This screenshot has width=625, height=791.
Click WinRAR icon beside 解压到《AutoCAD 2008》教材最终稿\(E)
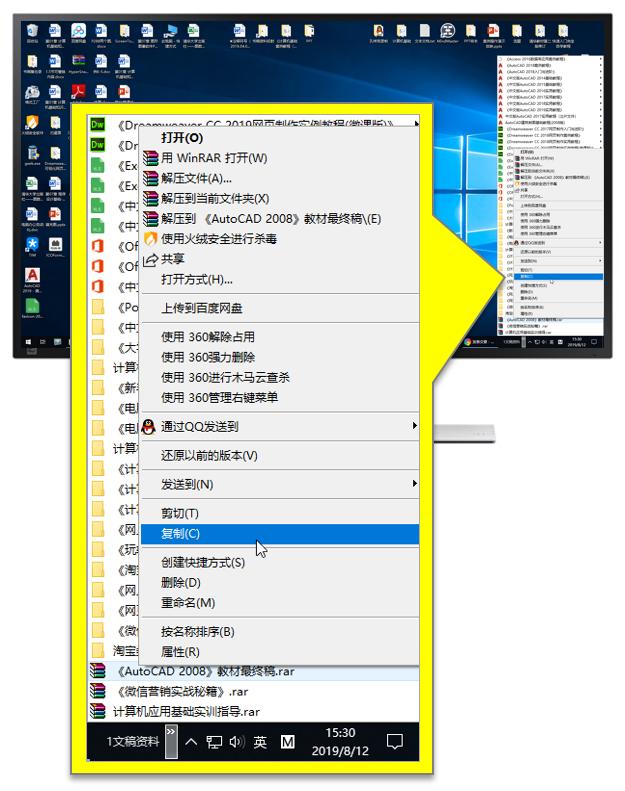tap(150, 219)
